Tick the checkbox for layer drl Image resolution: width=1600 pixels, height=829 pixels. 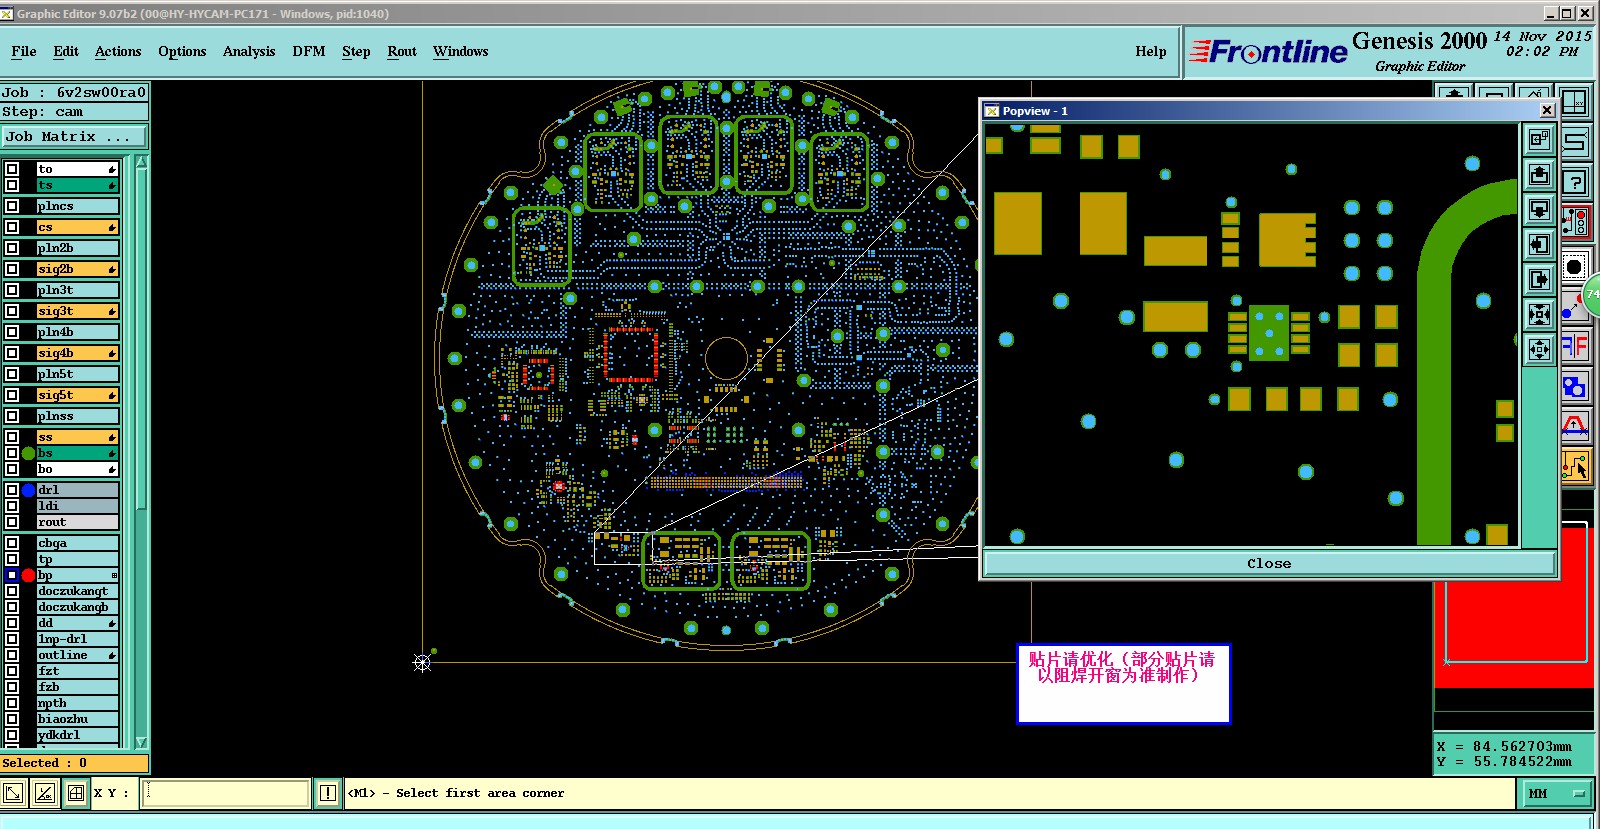12,490
